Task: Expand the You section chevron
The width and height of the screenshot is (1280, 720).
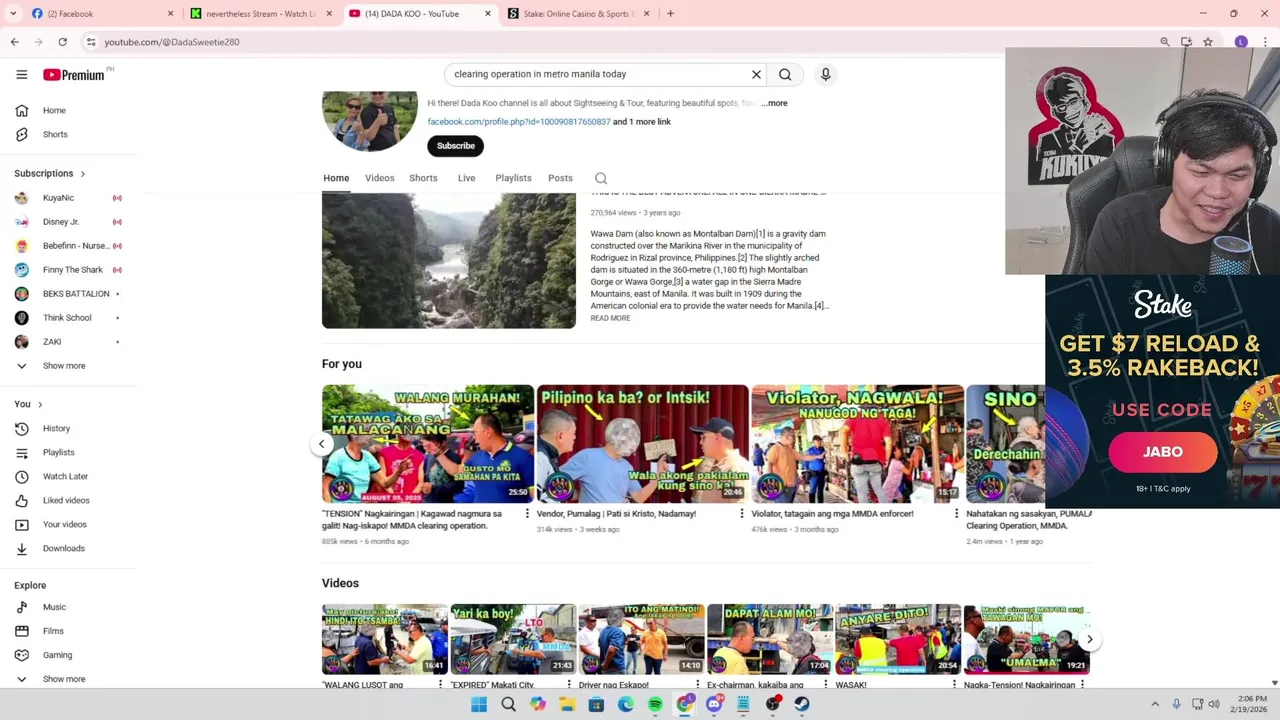Action: [x=40, y=404]
